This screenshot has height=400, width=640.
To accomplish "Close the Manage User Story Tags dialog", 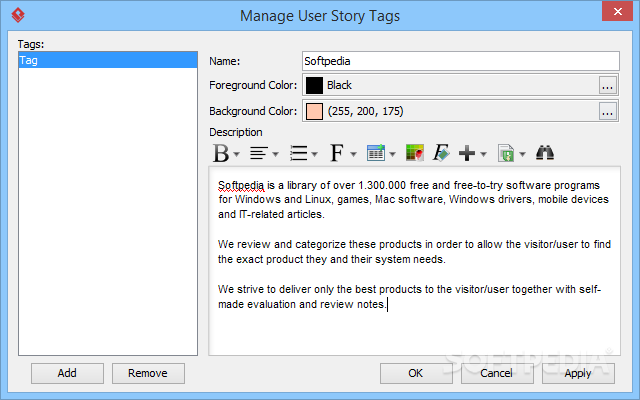I will point(618,11).
